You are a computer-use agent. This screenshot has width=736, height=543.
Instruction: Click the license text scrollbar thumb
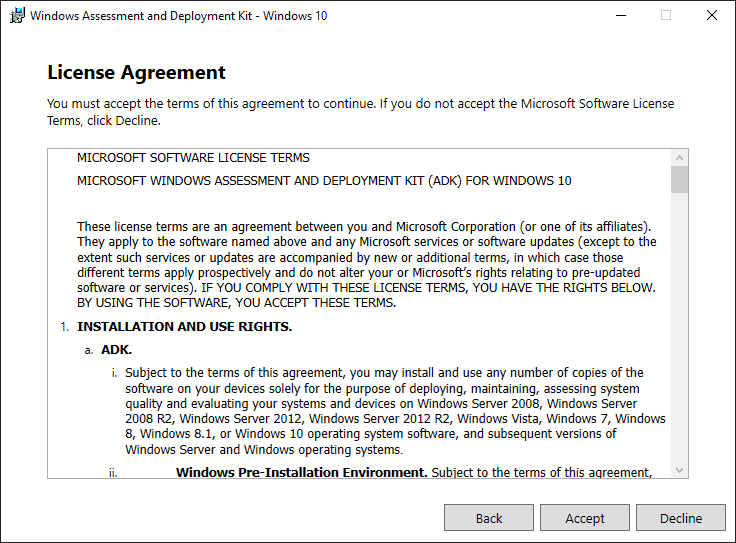680,180
